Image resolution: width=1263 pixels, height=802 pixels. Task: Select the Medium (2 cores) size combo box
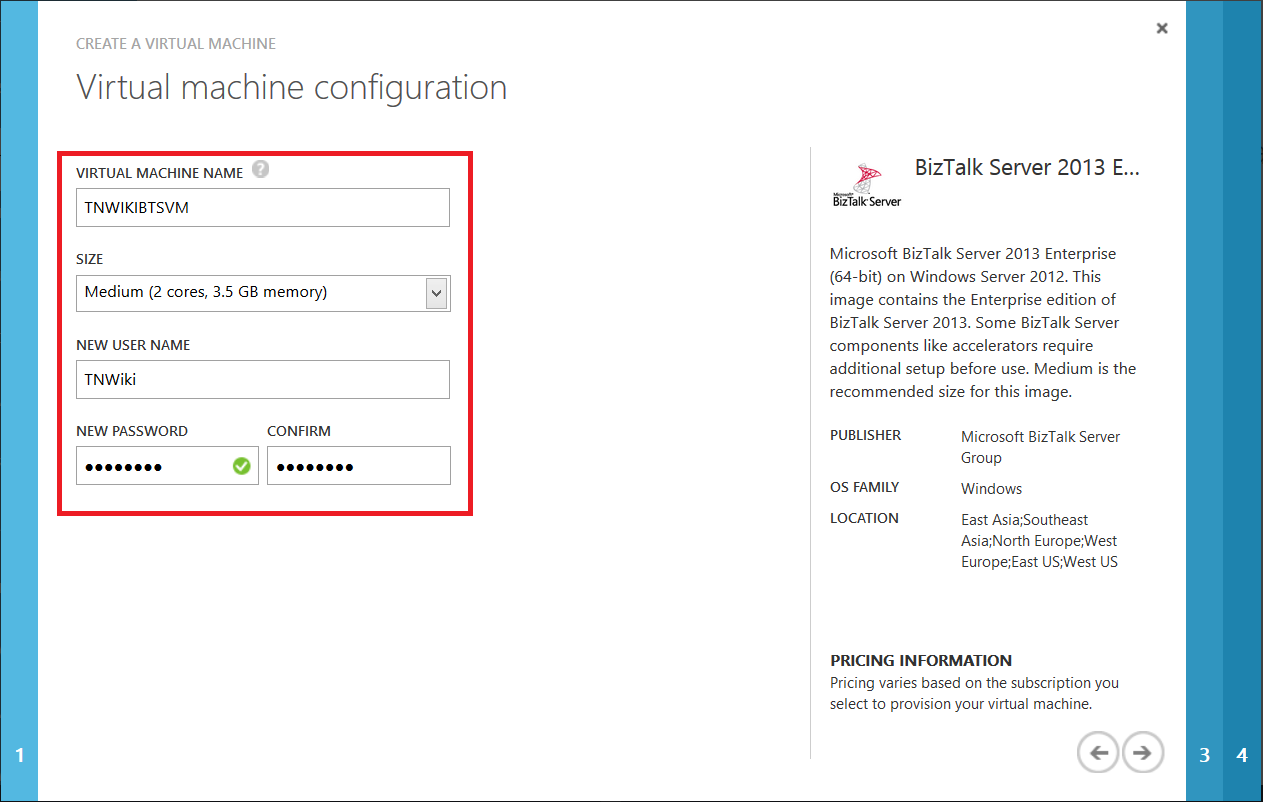263,293
